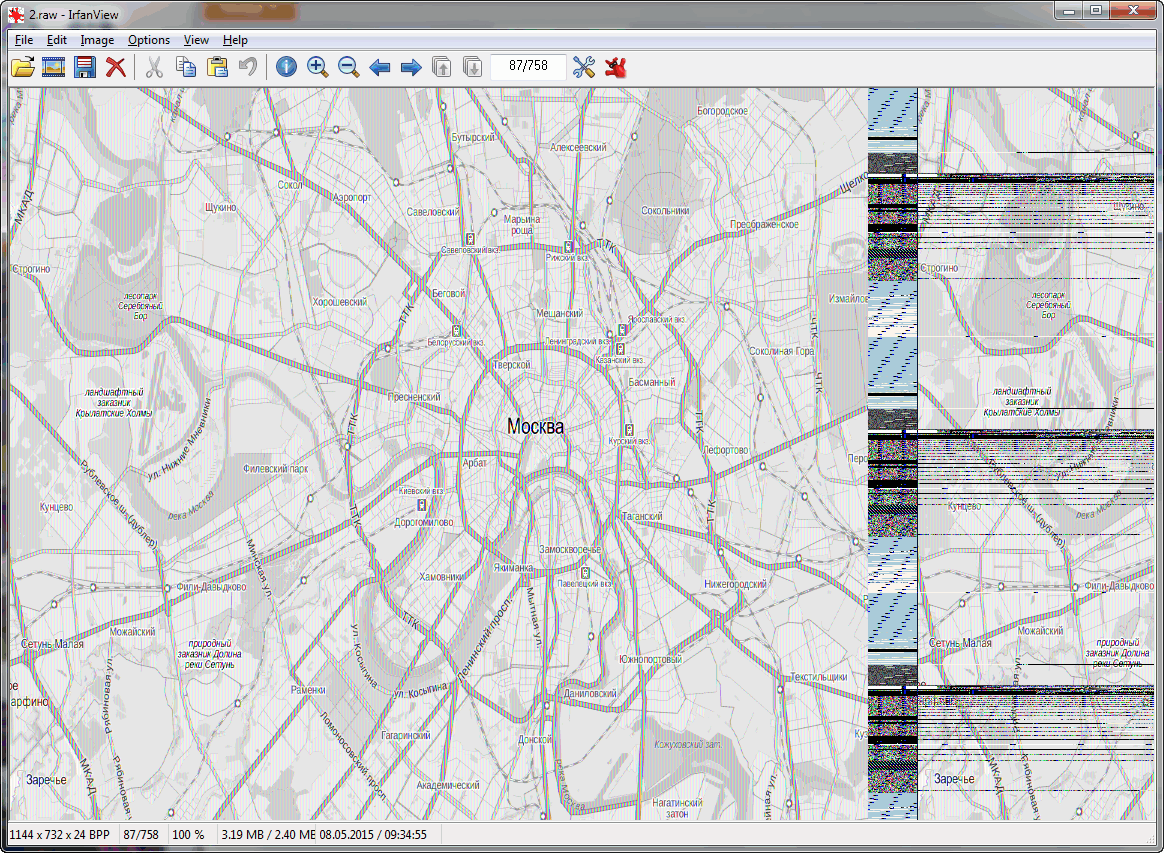Viewport: 1164px width, 853px height.
Task: Open the Image menu
Action: [97, 40]
